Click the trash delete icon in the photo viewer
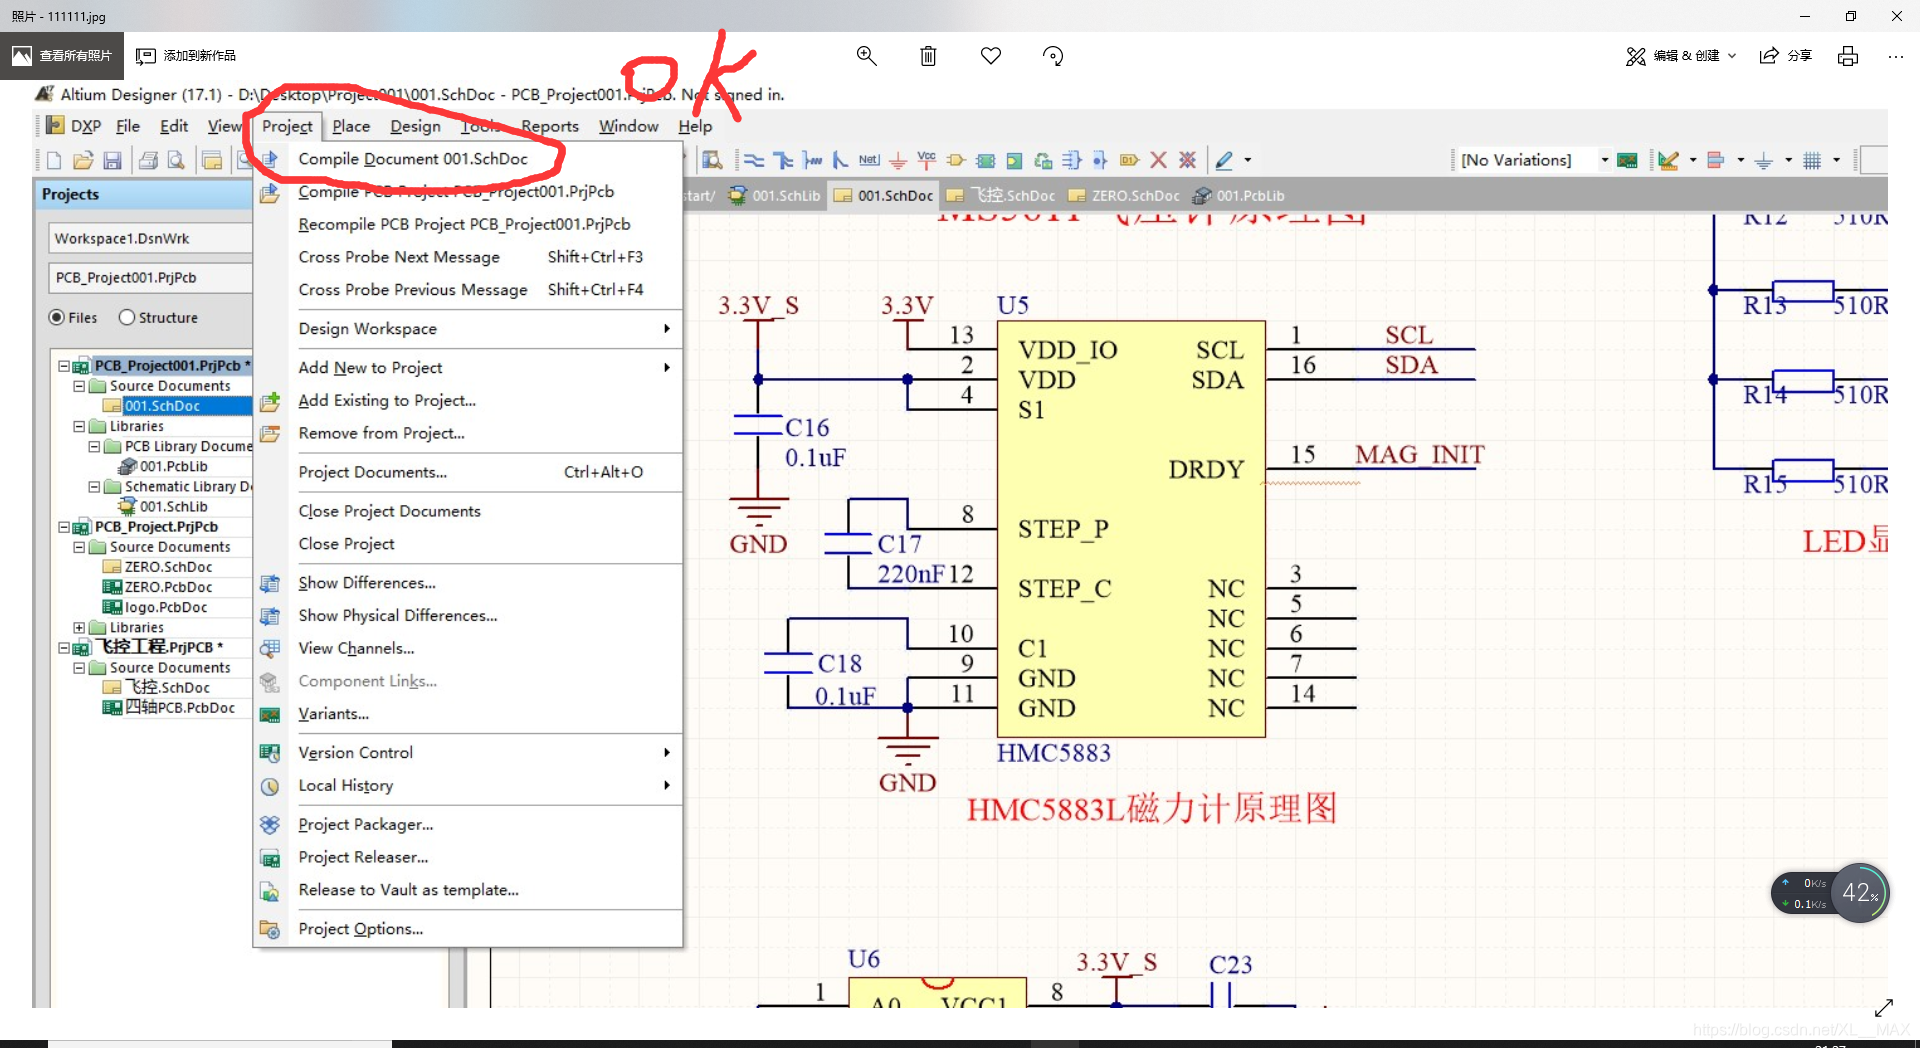1920x1048 pixels. click(928, 56)
